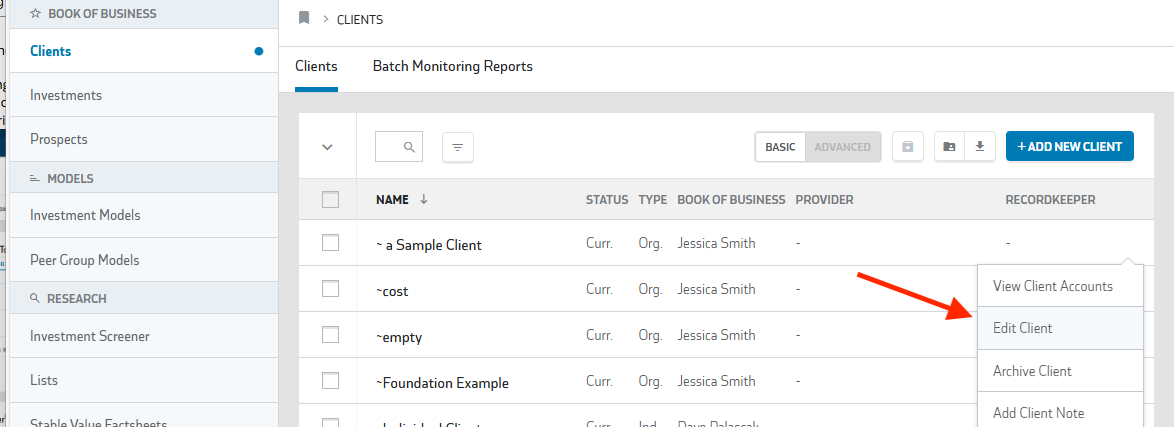Click the search magnifier icon
Viewport: 1174px width, 427px height.
pyautogui.click(x=409, y=147)
